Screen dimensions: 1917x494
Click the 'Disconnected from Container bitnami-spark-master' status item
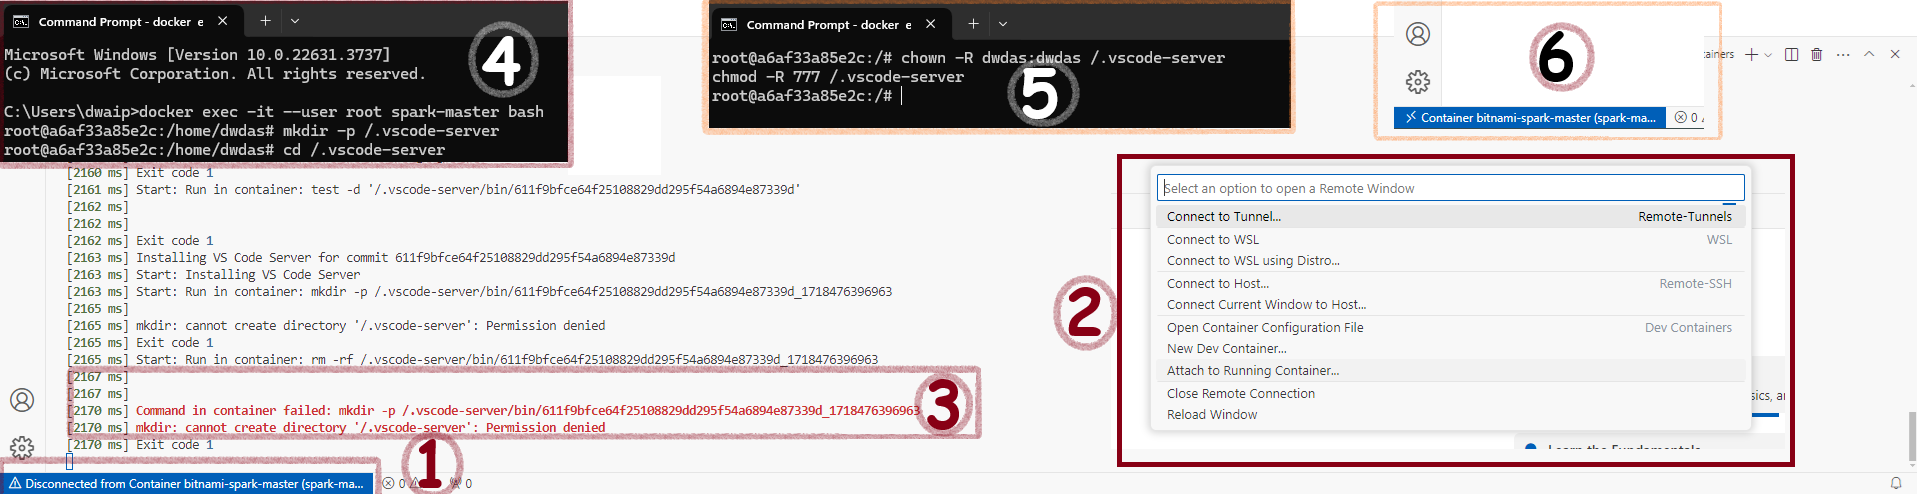click(187, 483)
